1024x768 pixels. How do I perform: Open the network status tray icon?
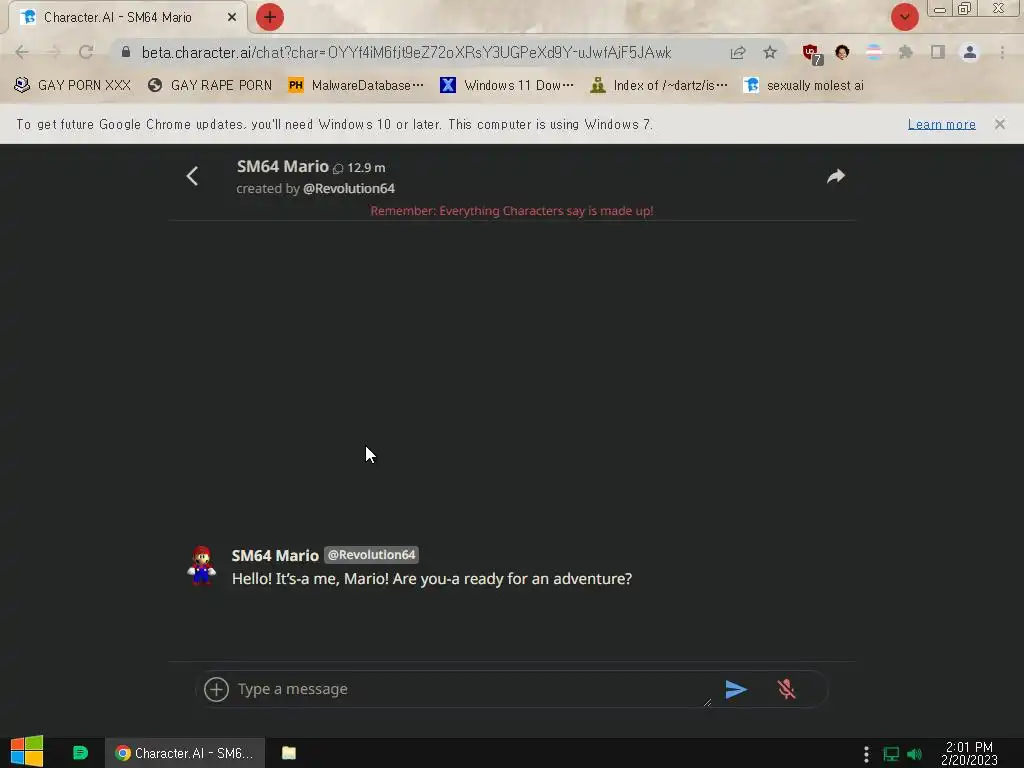(x=891, y=754)
